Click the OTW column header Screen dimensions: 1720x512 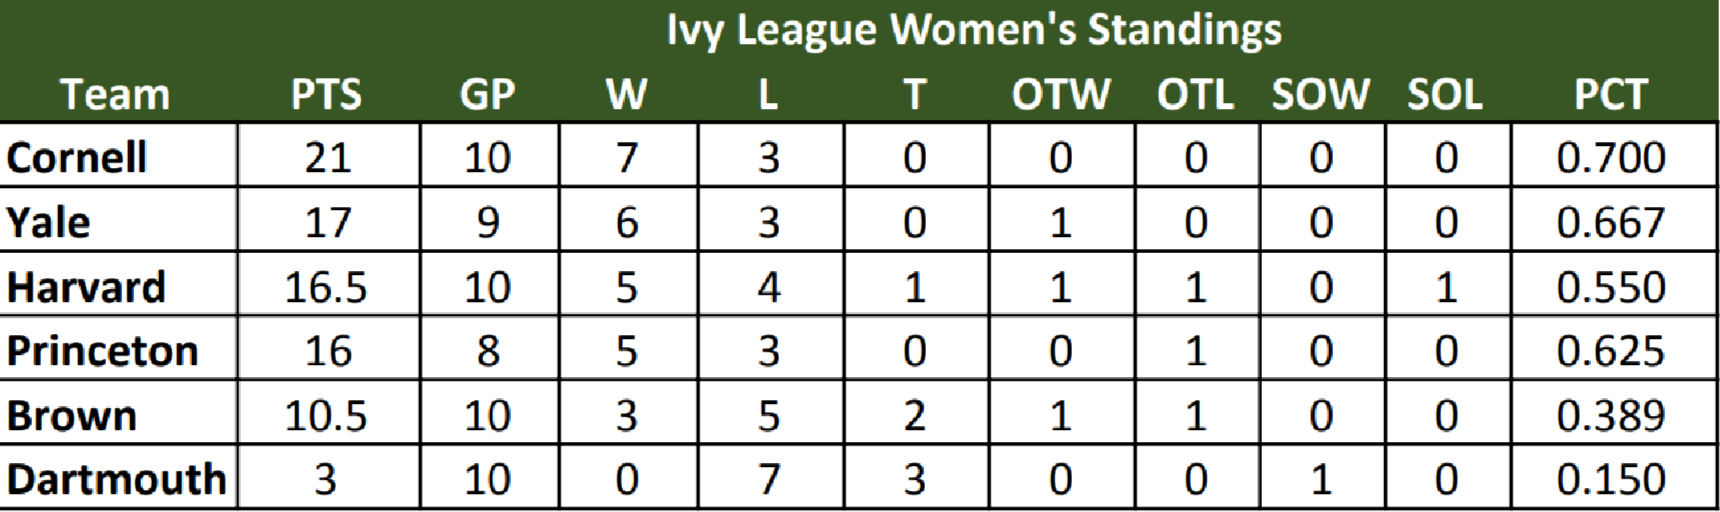click(x=1060, y=95)
